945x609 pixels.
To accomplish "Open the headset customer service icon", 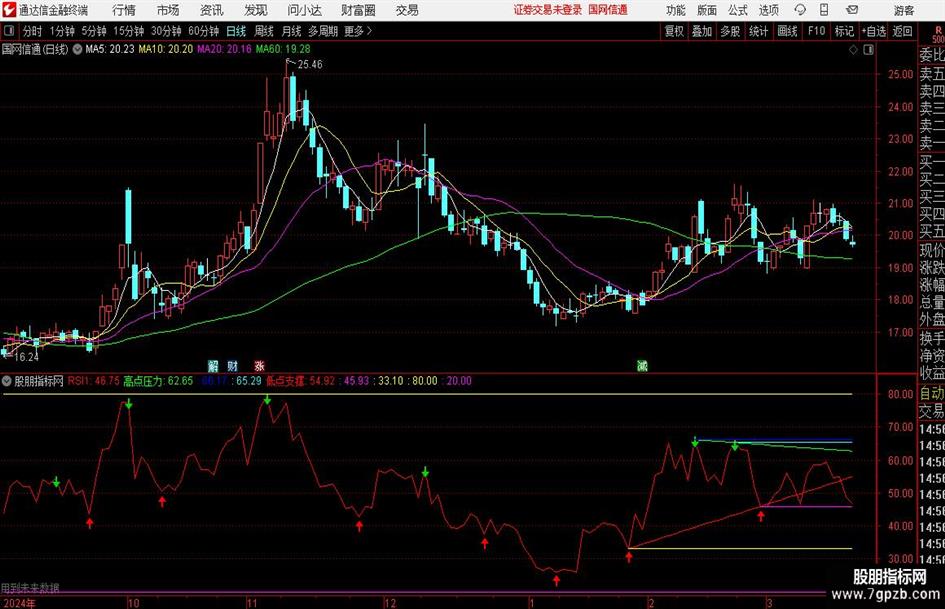I will (800, 10).
